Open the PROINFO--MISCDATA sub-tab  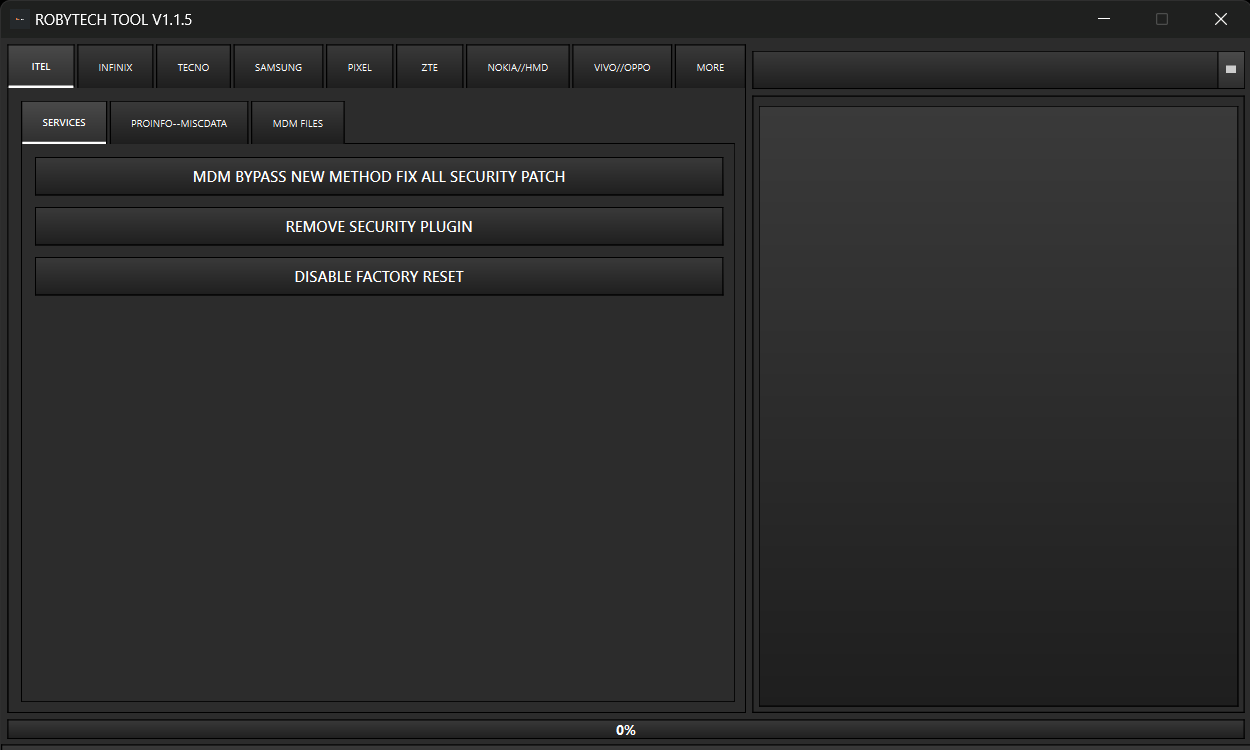(x=179, y=123)
